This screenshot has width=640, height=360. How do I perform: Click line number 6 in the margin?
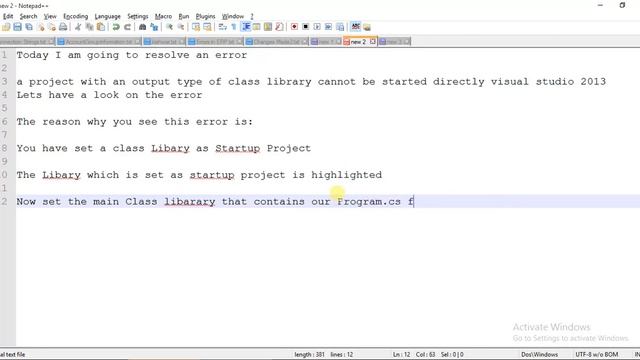pyautogui.click(x=4, y=122)
